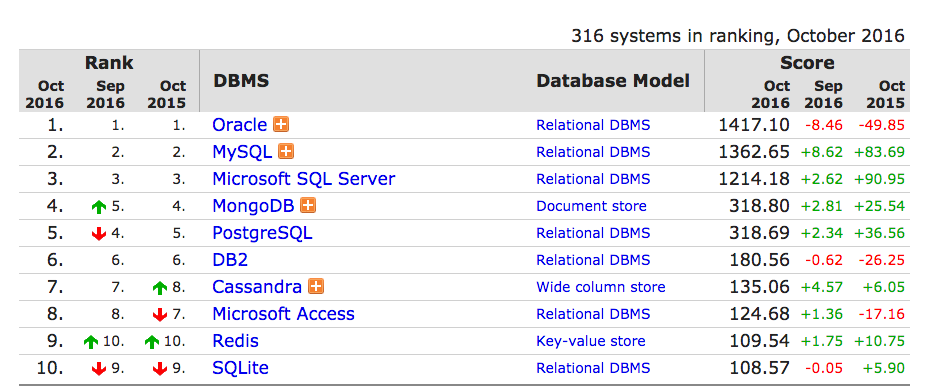Click Relational DBMS in Microsoft Access row
The height and width of the screenshot is (390, 930).
(593, 314)
